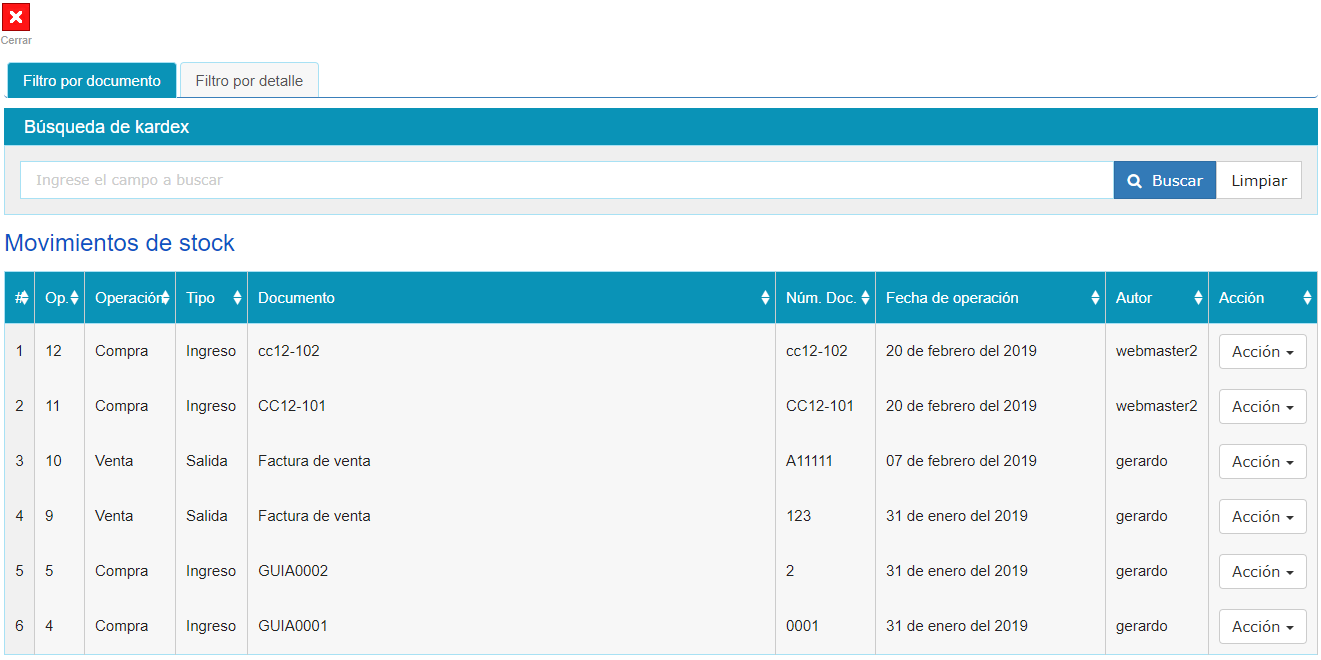1321x660 pixels.
Task: Open Acción dropdown for GUIA0002 row
Action: (x=1262, y=572)
